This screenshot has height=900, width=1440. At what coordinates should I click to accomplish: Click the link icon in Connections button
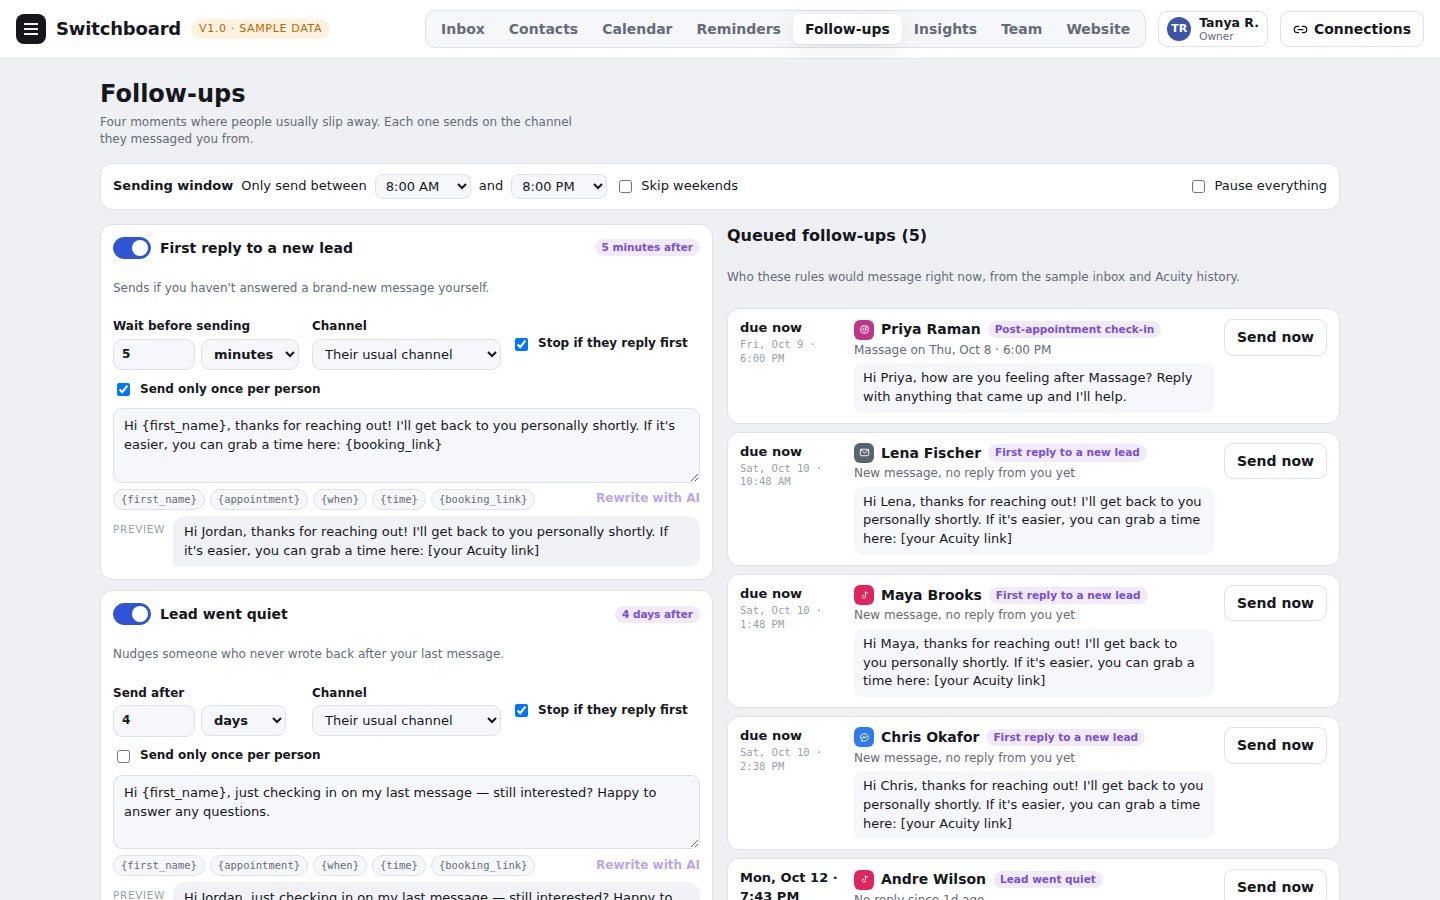[x=1300, y=29]
